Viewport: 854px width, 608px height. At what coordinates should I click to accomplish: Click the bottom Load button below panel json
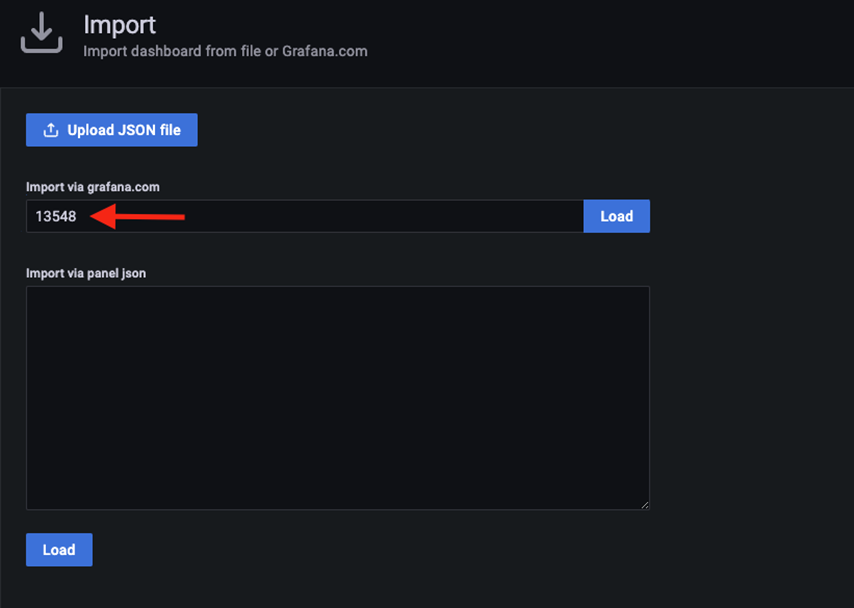point(59,550)
